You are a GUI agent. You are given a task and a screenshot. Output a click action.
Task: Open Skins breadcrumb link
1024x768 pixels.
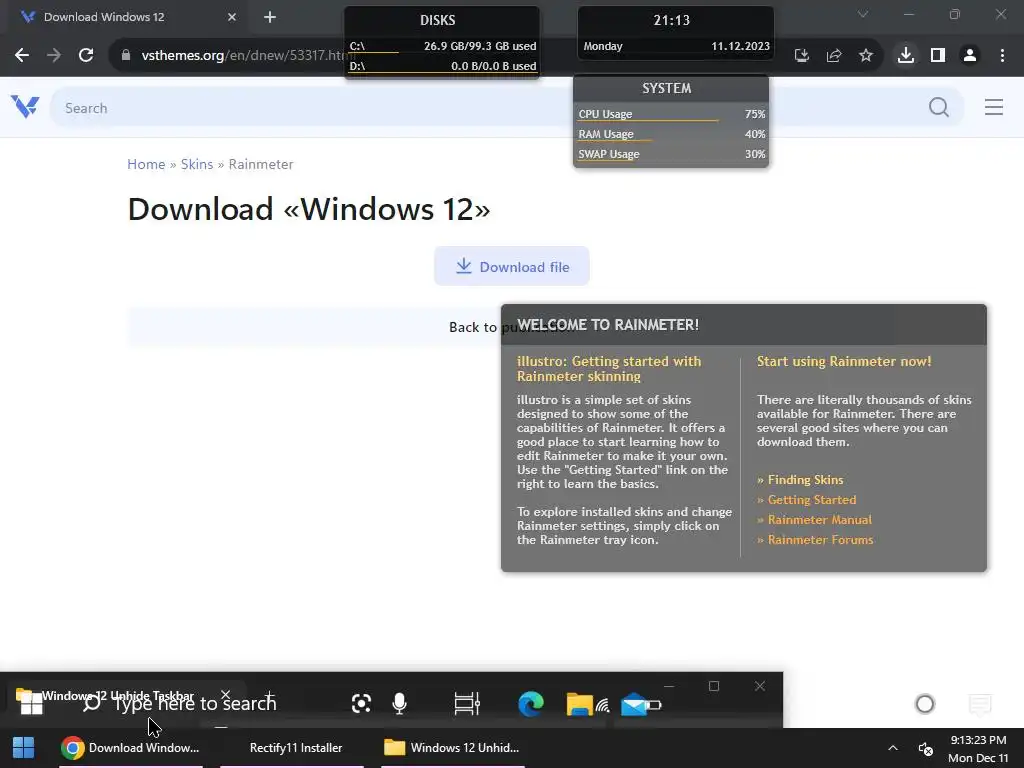[x=197, y=164]
